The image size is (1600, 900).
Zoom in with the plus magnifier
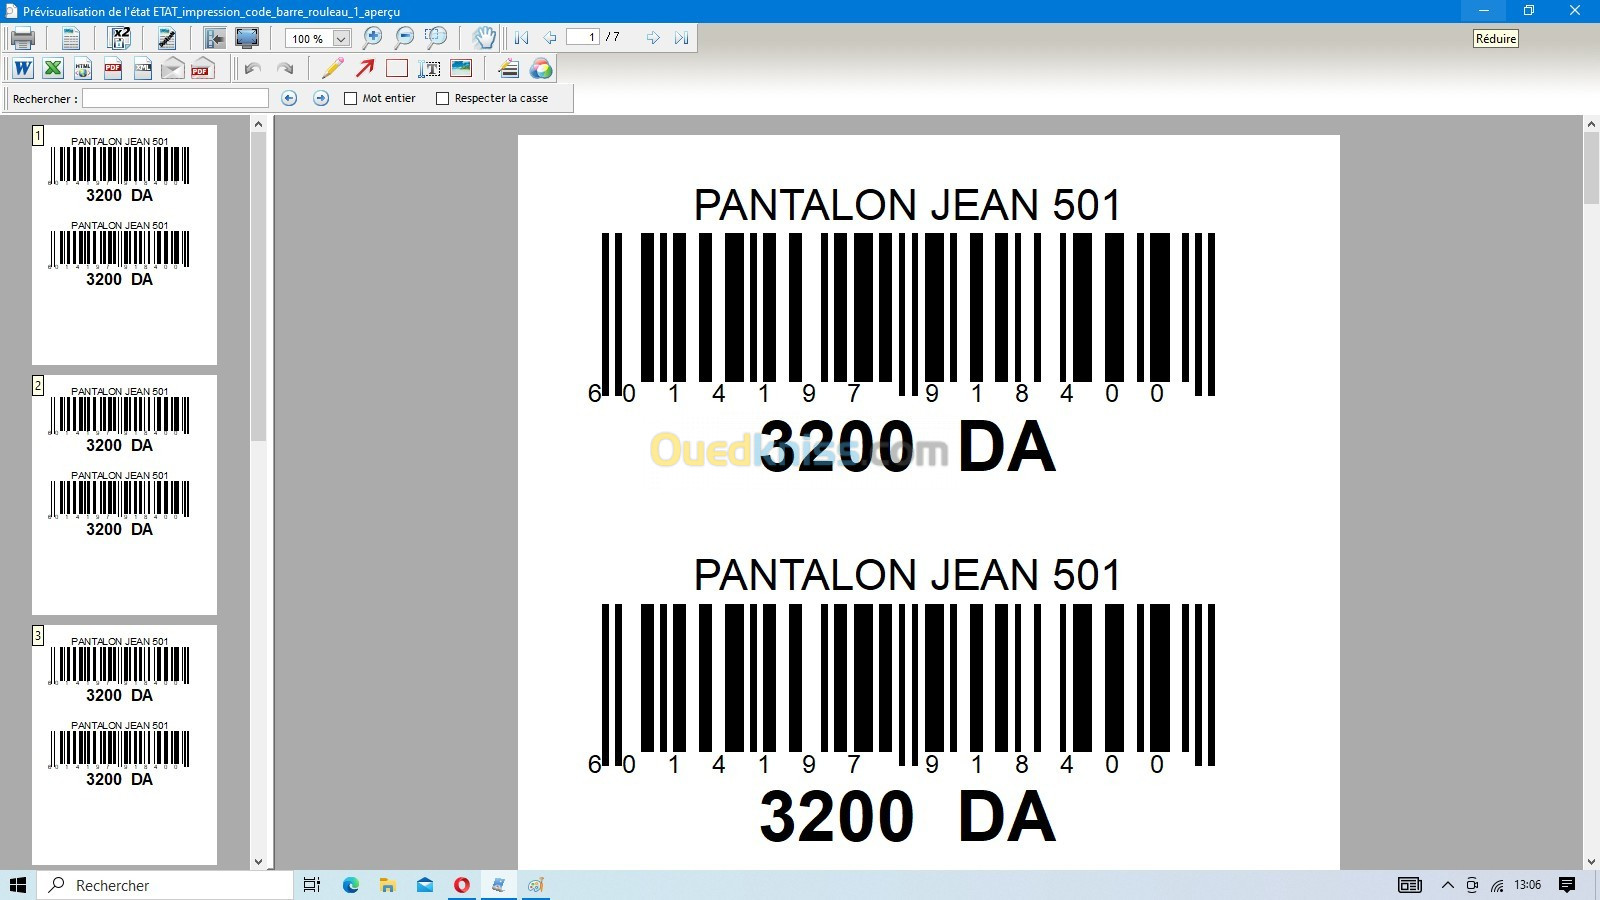coord(372,38)
